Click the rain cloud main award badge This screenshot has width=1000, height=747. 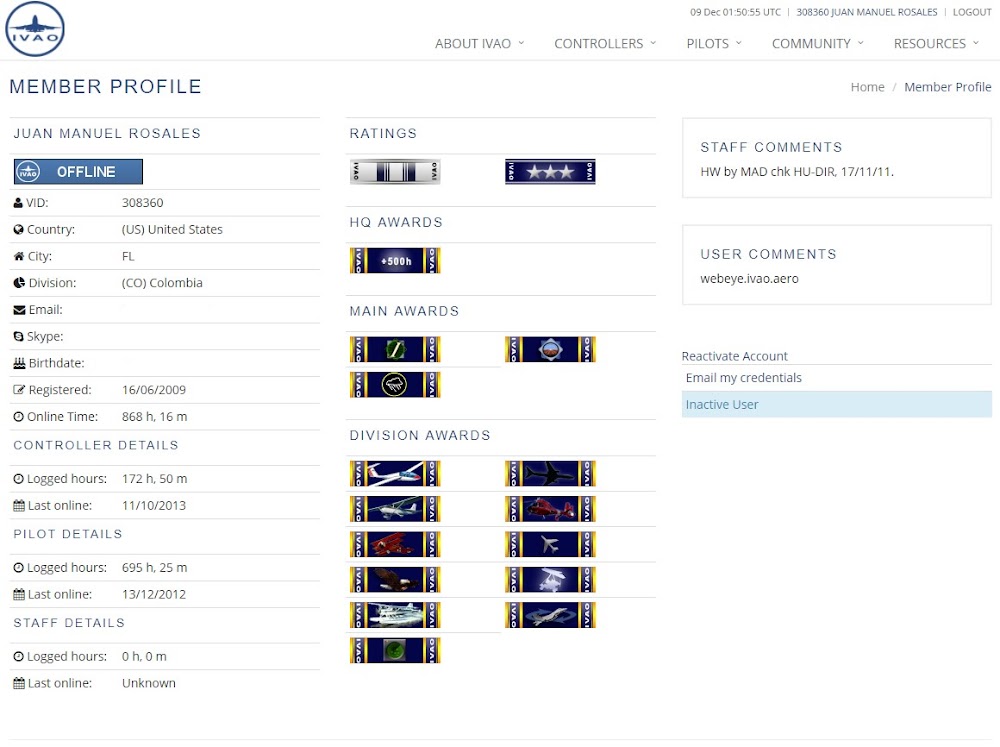point(395,385)
